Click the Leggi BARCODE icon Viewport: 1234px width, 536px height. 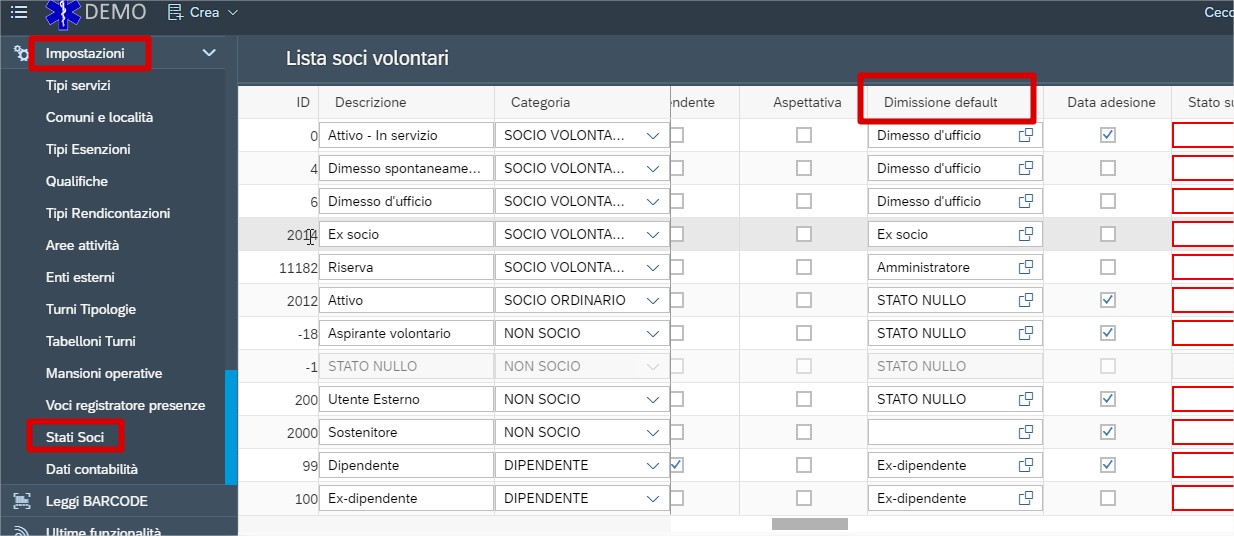pos(21,501)
